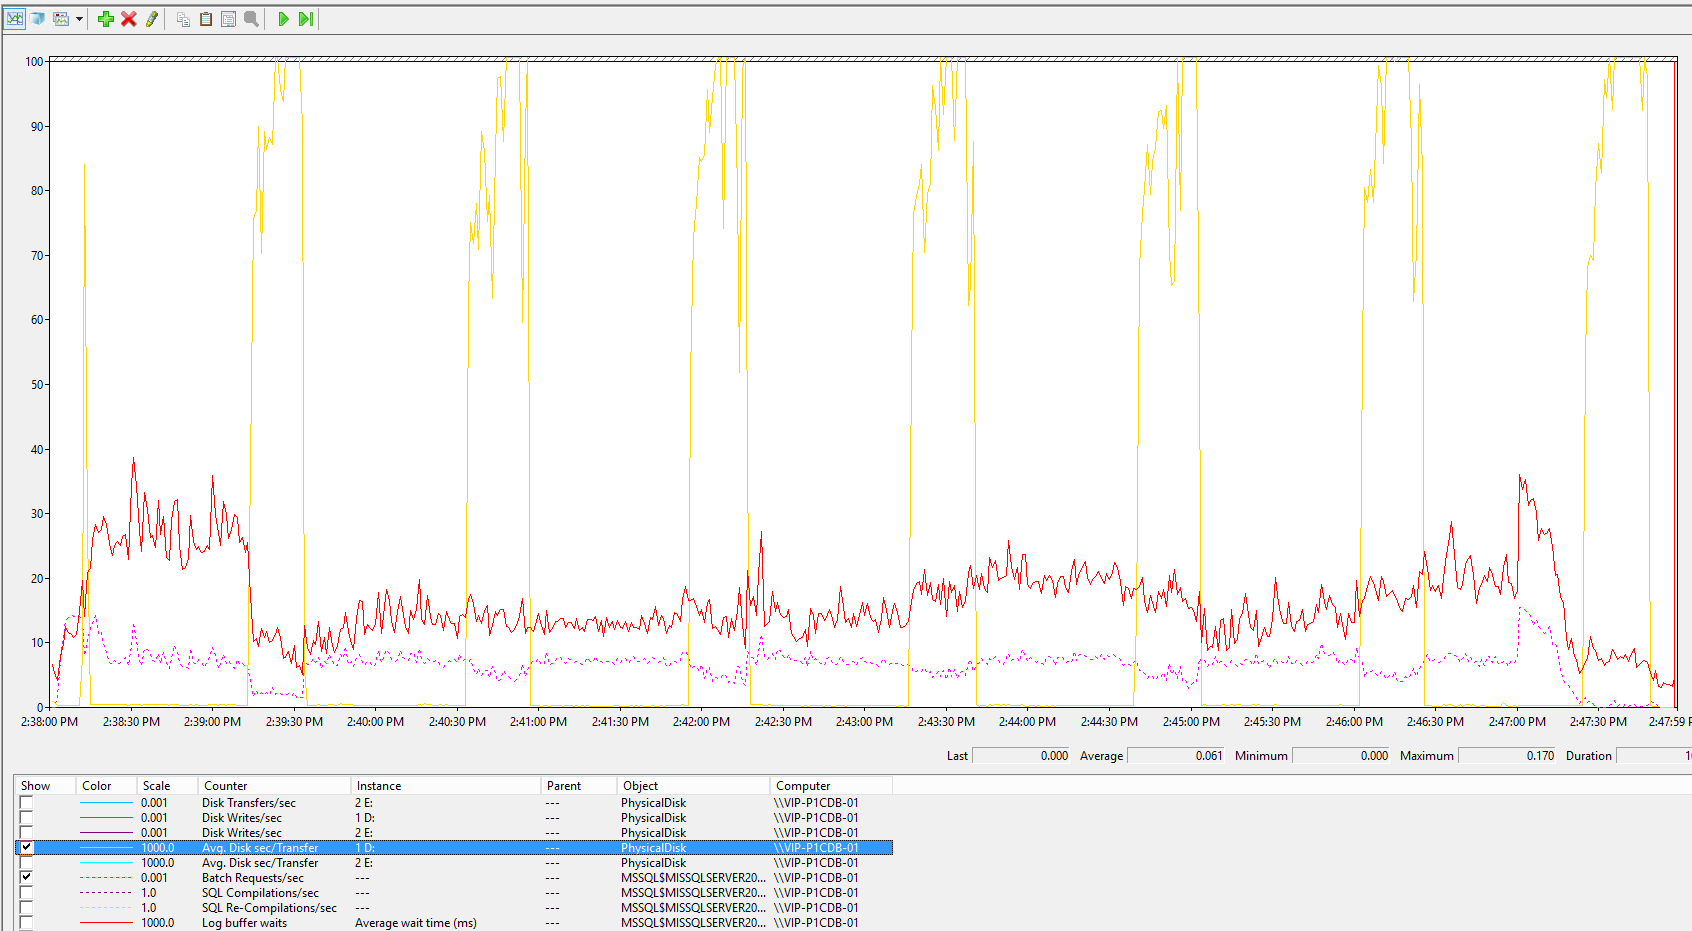The height and width of the screenshot is (931, 1692).
Task: Sort by the Parent column header
Action: pos(579,786)
